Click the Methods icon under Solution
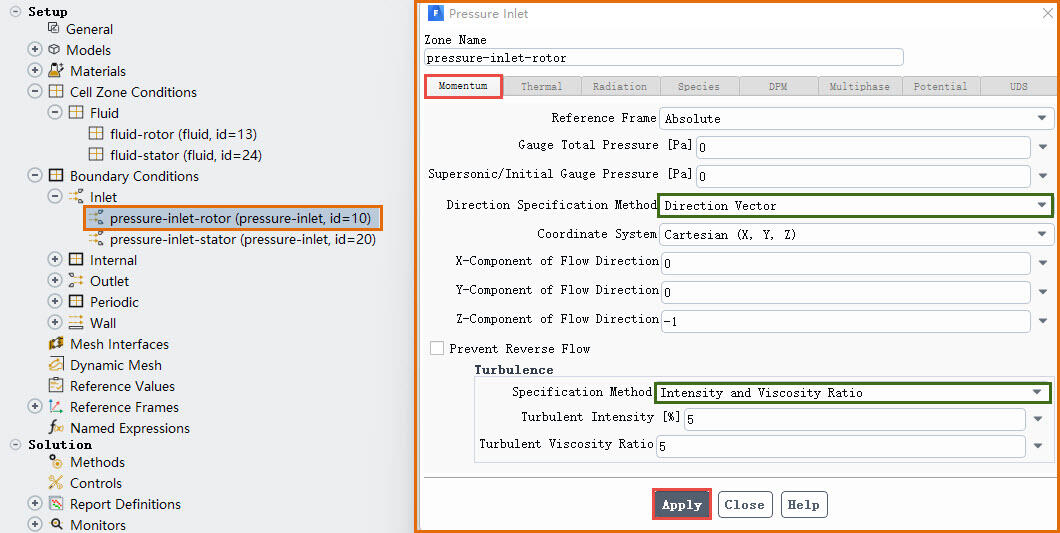Image resolution: width=1060 pixels, height=533 pixels. click(x=56, y=462)
